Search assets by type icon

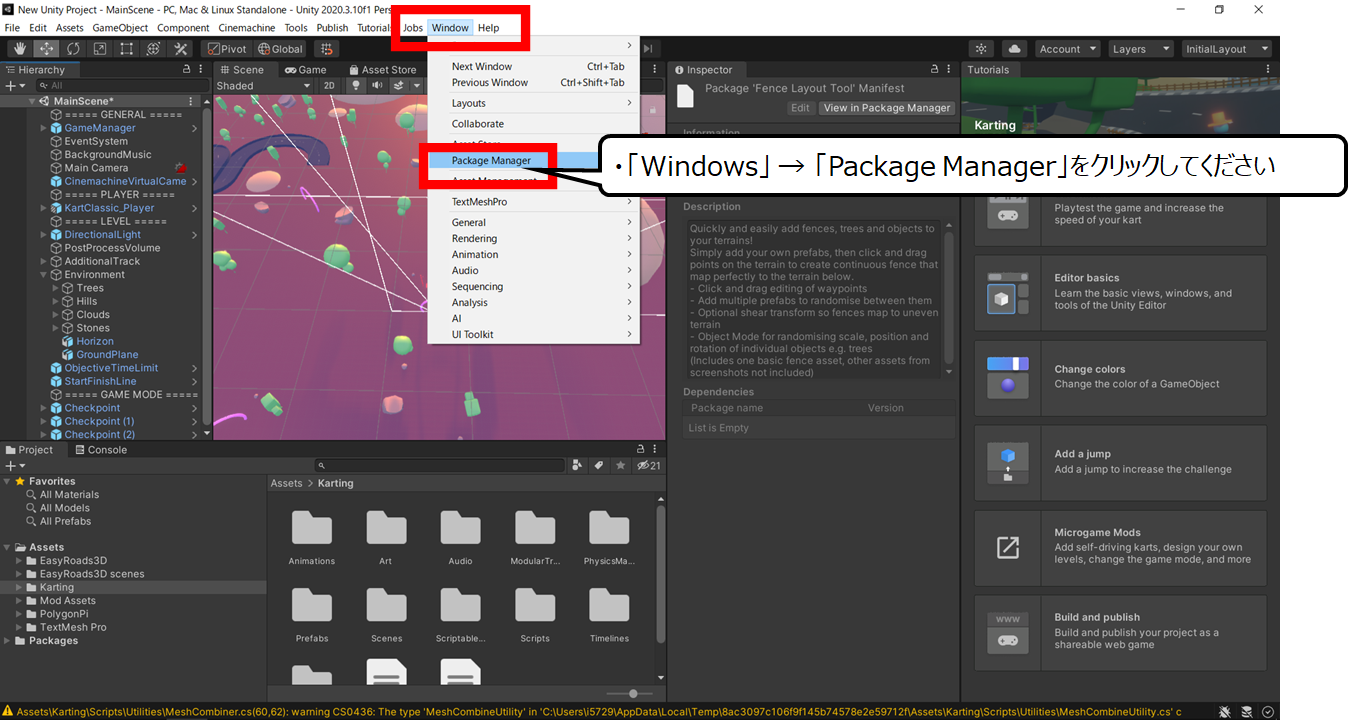pyautogui.click(x=577, y=466)
